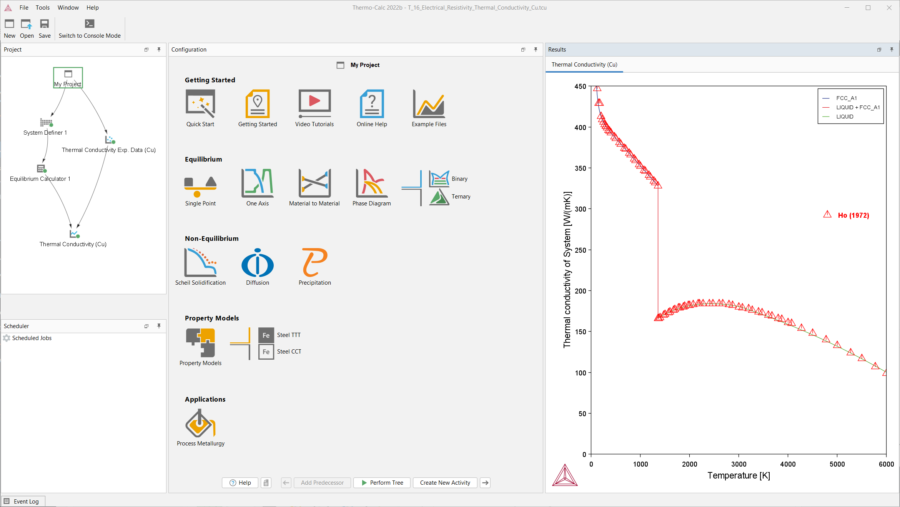Select the One Axis calculation template
900x507 pixels.
click(x=257, y=183)
